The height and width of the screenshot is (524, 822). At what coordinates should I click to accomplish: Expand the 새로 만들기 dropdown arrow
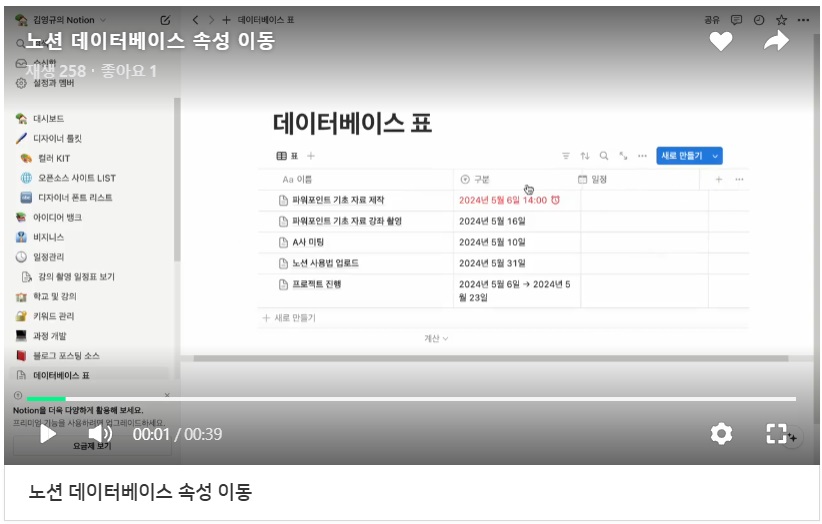pos(715,156)
